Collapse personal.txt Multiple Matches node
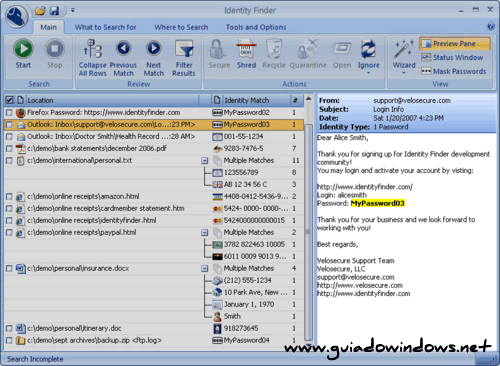Viewport: 500px width, 366px height. [205, 161]
